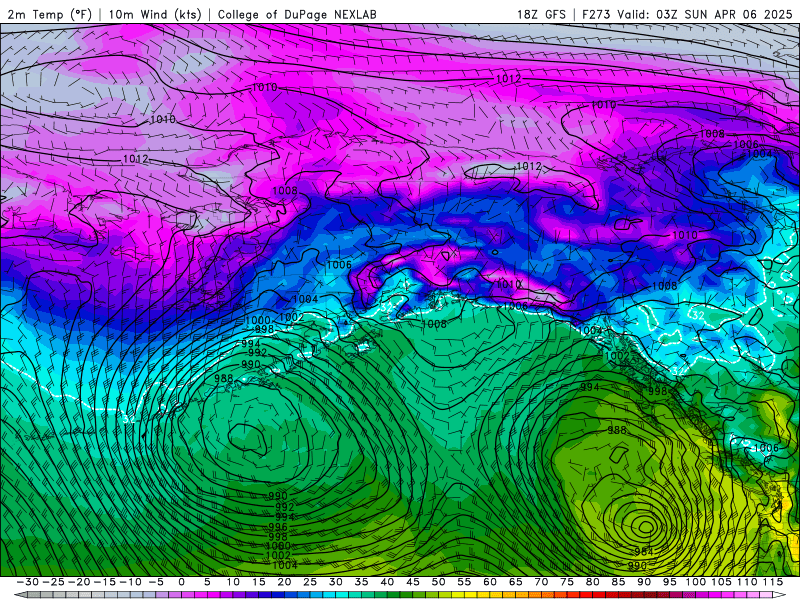The image size is (800, 600).
Task: Select the "-10" temperature scale label
Action: (130, 582)
